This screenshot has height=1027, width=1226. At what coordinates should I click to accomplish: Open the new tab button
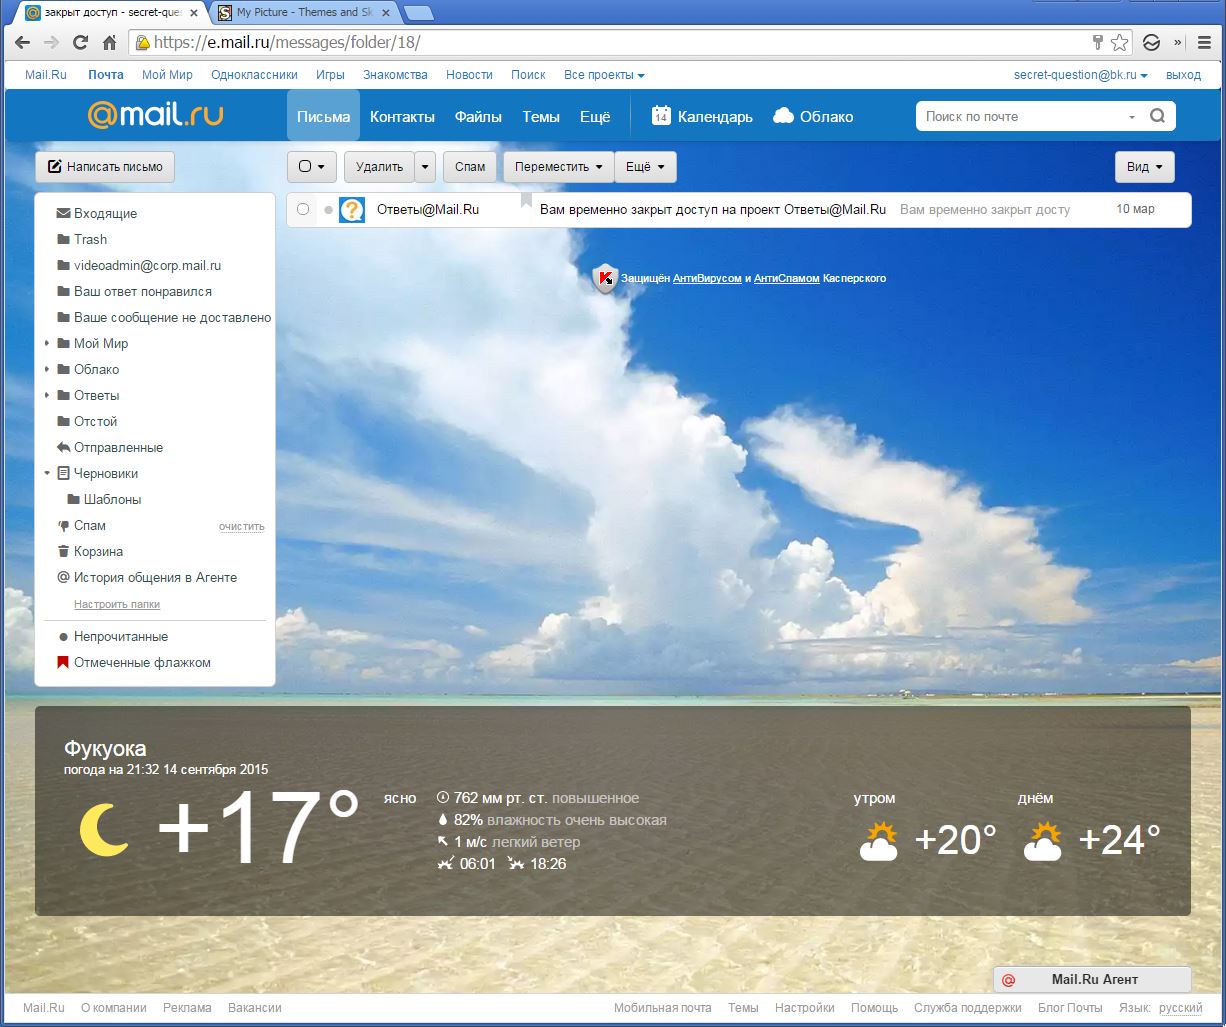pos(418,13)
